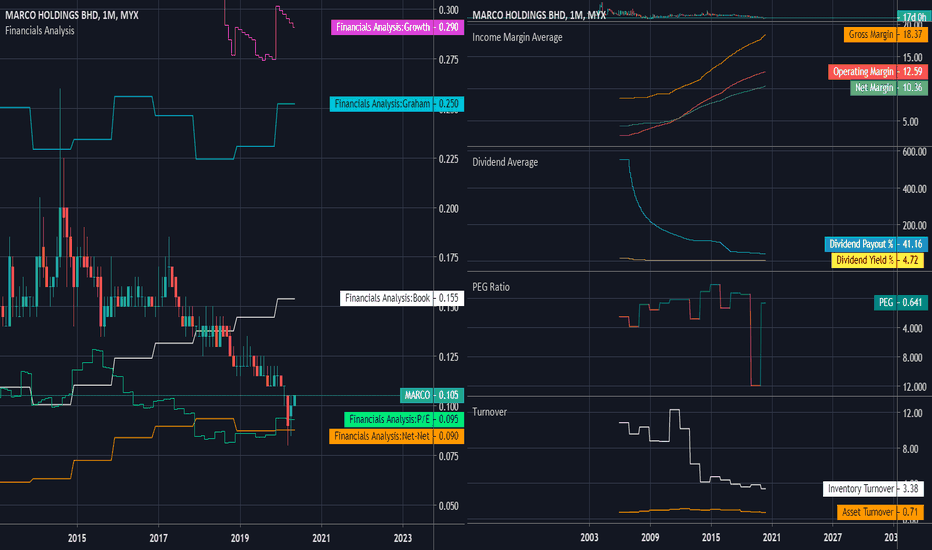
Task: Click the Inventory Turnover 3.38 label
Action: click(x=873, y=489)
